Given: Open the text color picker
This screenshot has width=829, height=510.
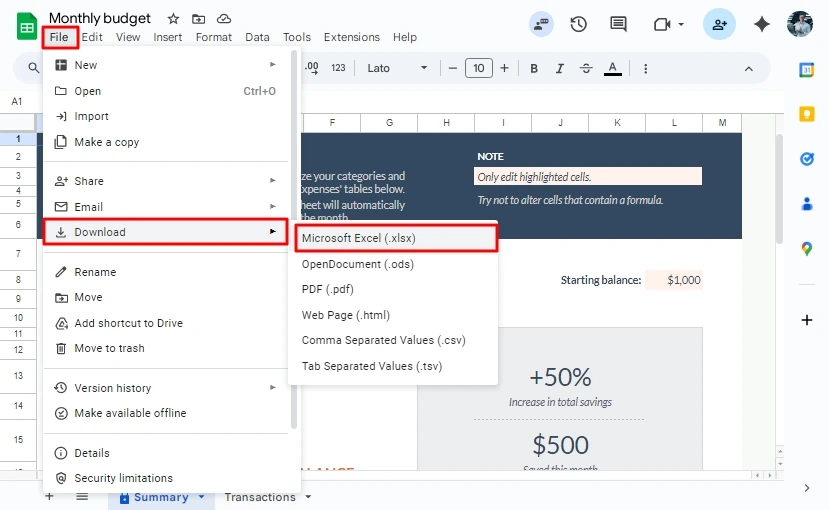Looking at the screenshot, I should 613,68.
